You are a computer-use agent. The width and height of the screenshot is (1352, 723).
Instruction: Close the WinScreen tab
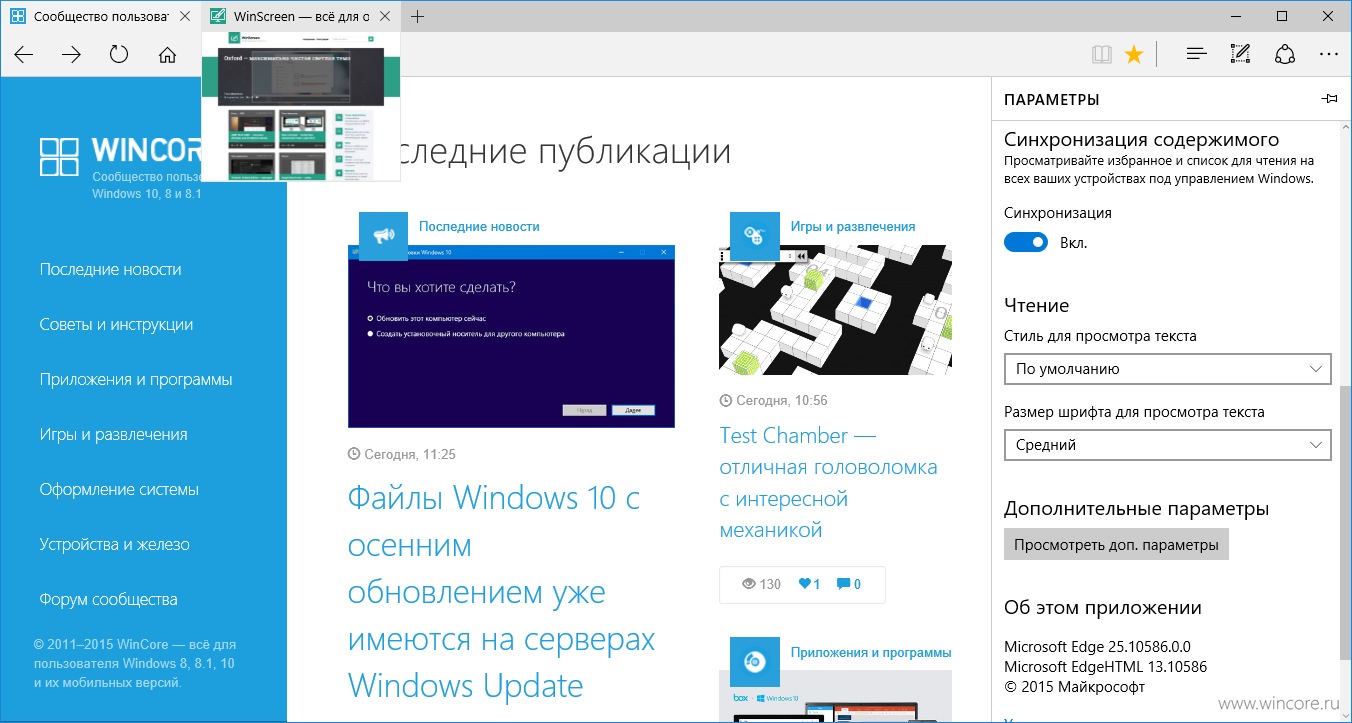pos(387,17)
